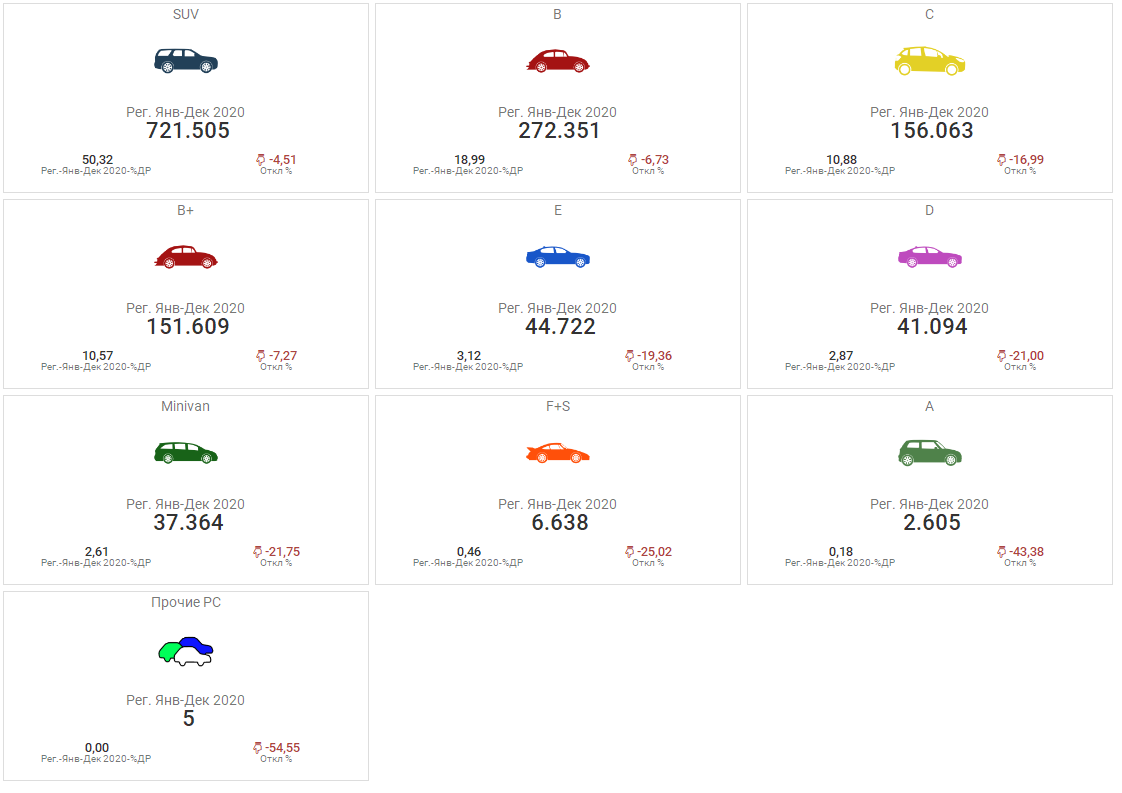Click the thumbs-down icon beside -4,51

[x=261, y=160]
